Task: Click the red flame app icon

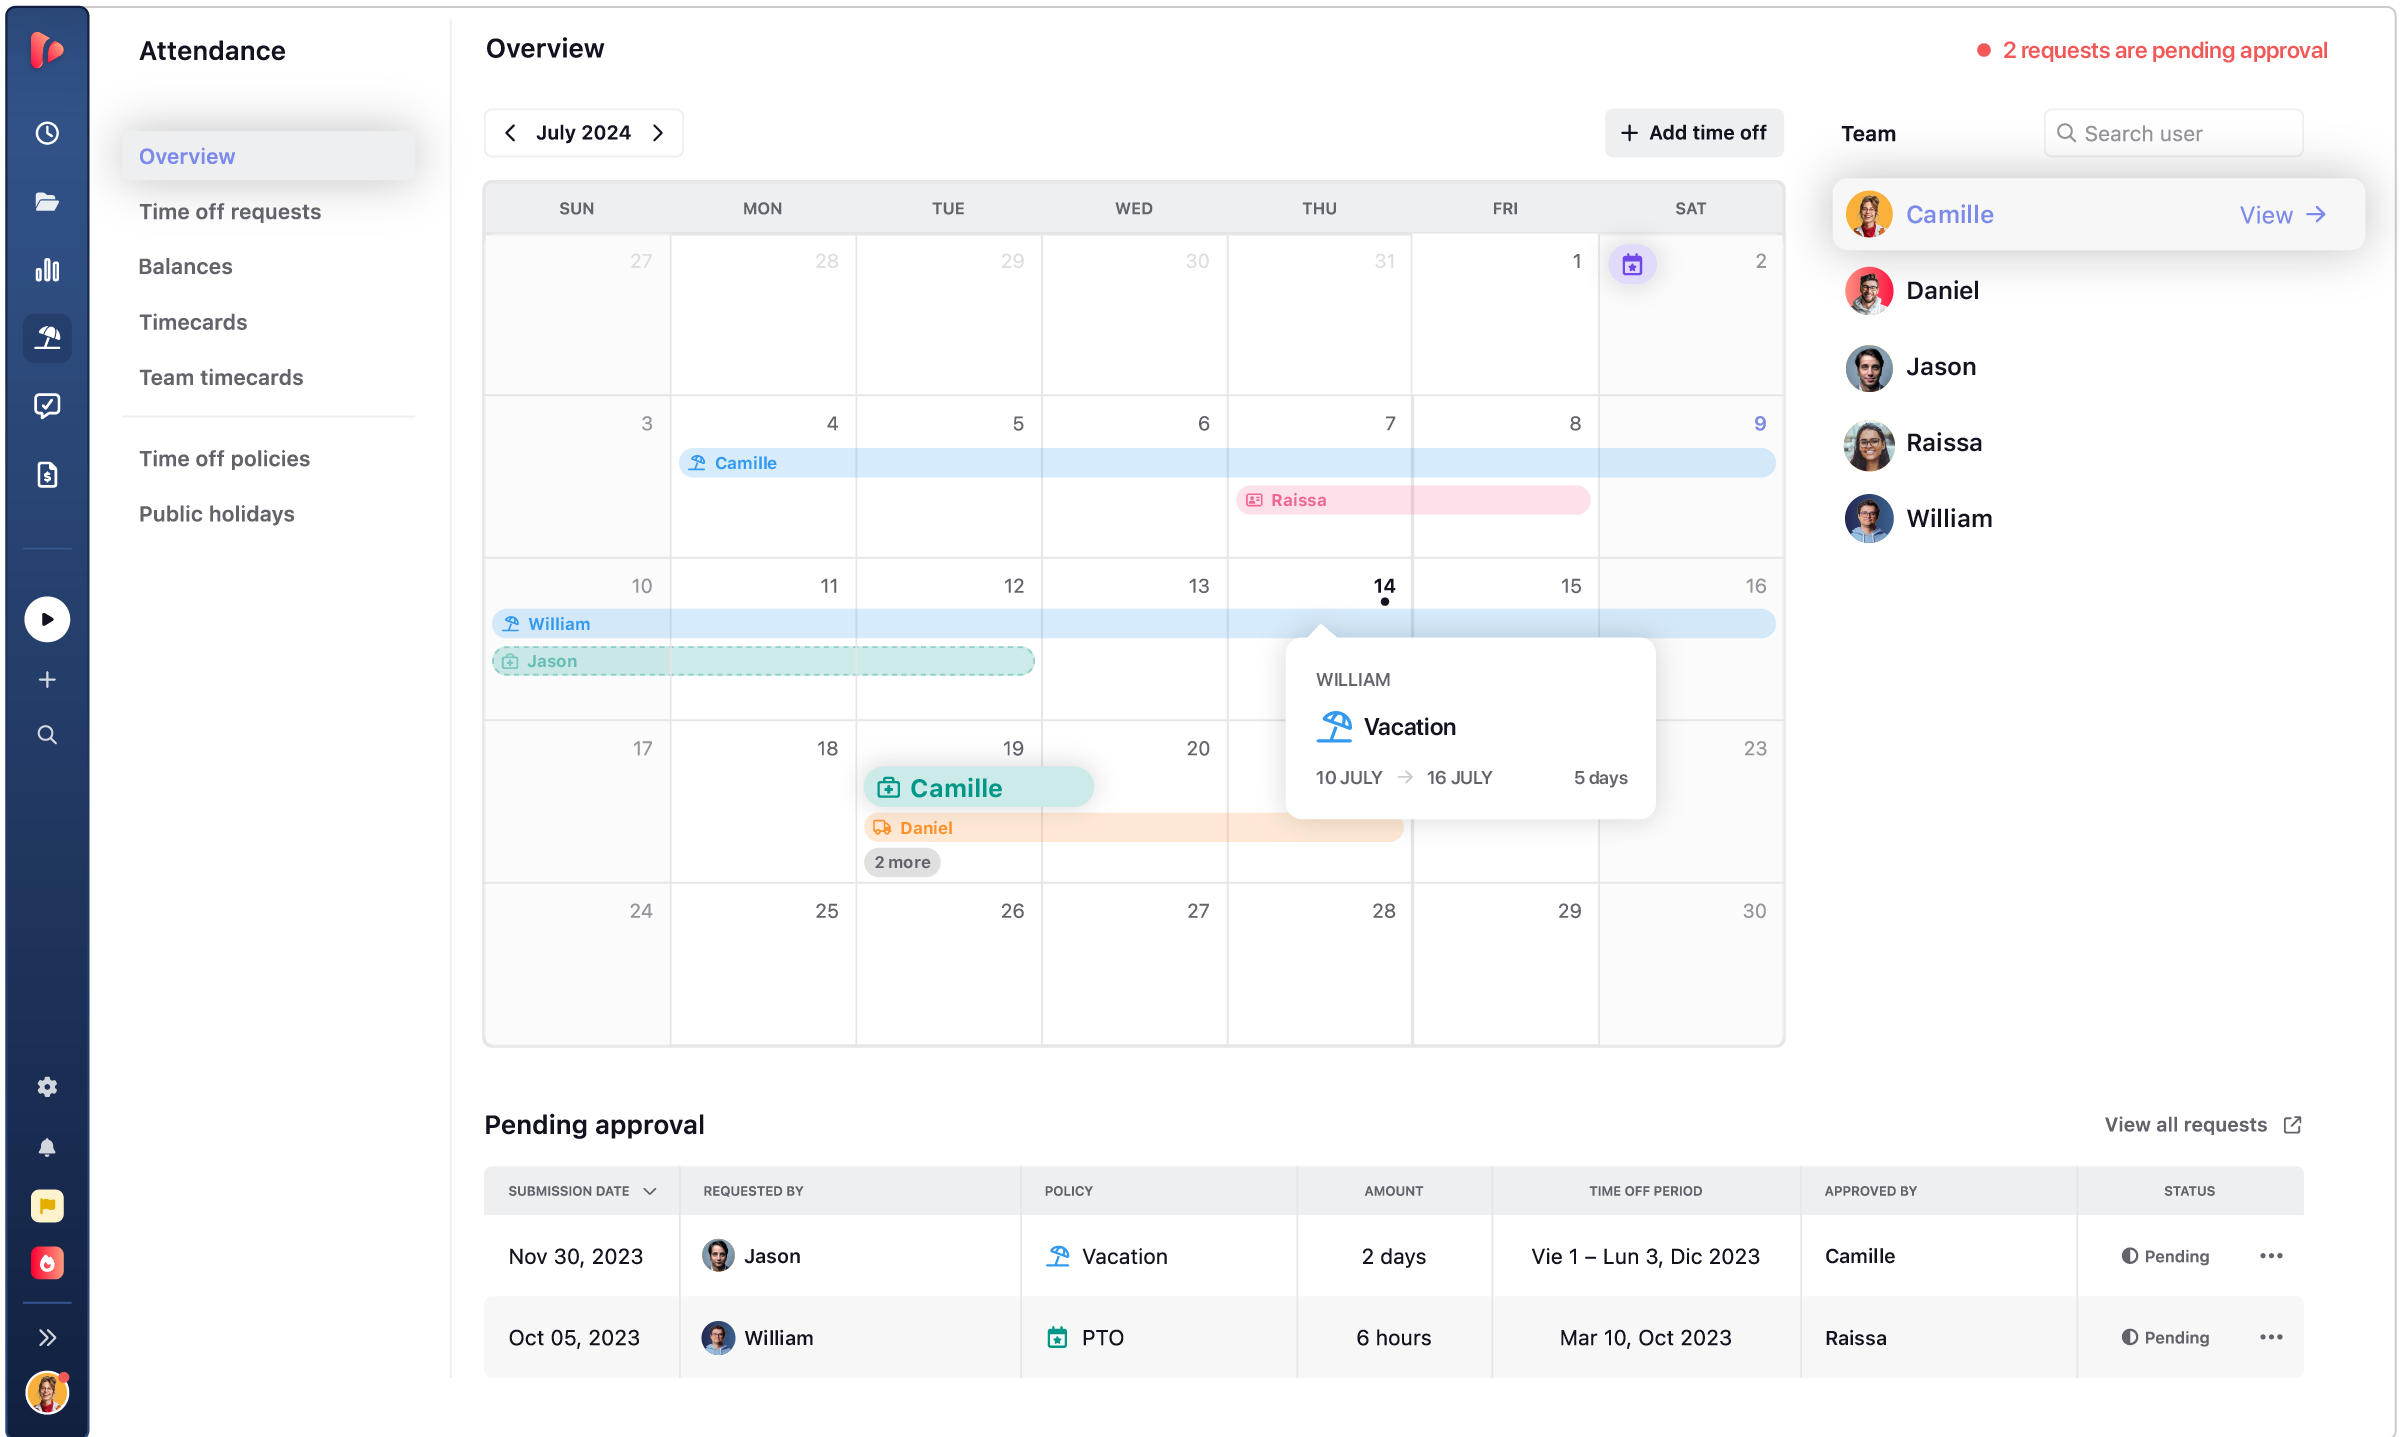Action: 47,1263
